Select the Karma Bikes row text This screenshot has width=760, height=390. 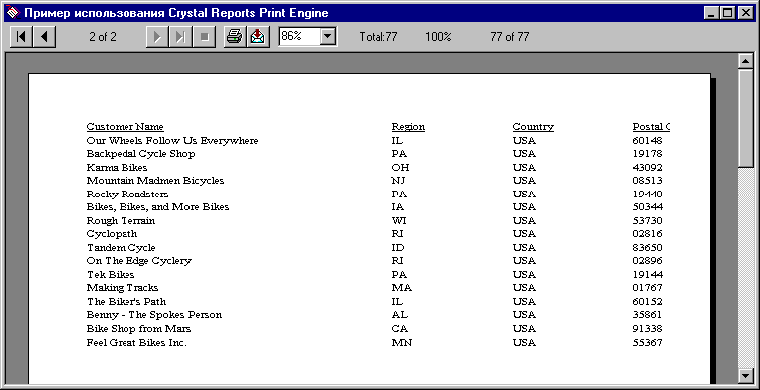point(117,168)
